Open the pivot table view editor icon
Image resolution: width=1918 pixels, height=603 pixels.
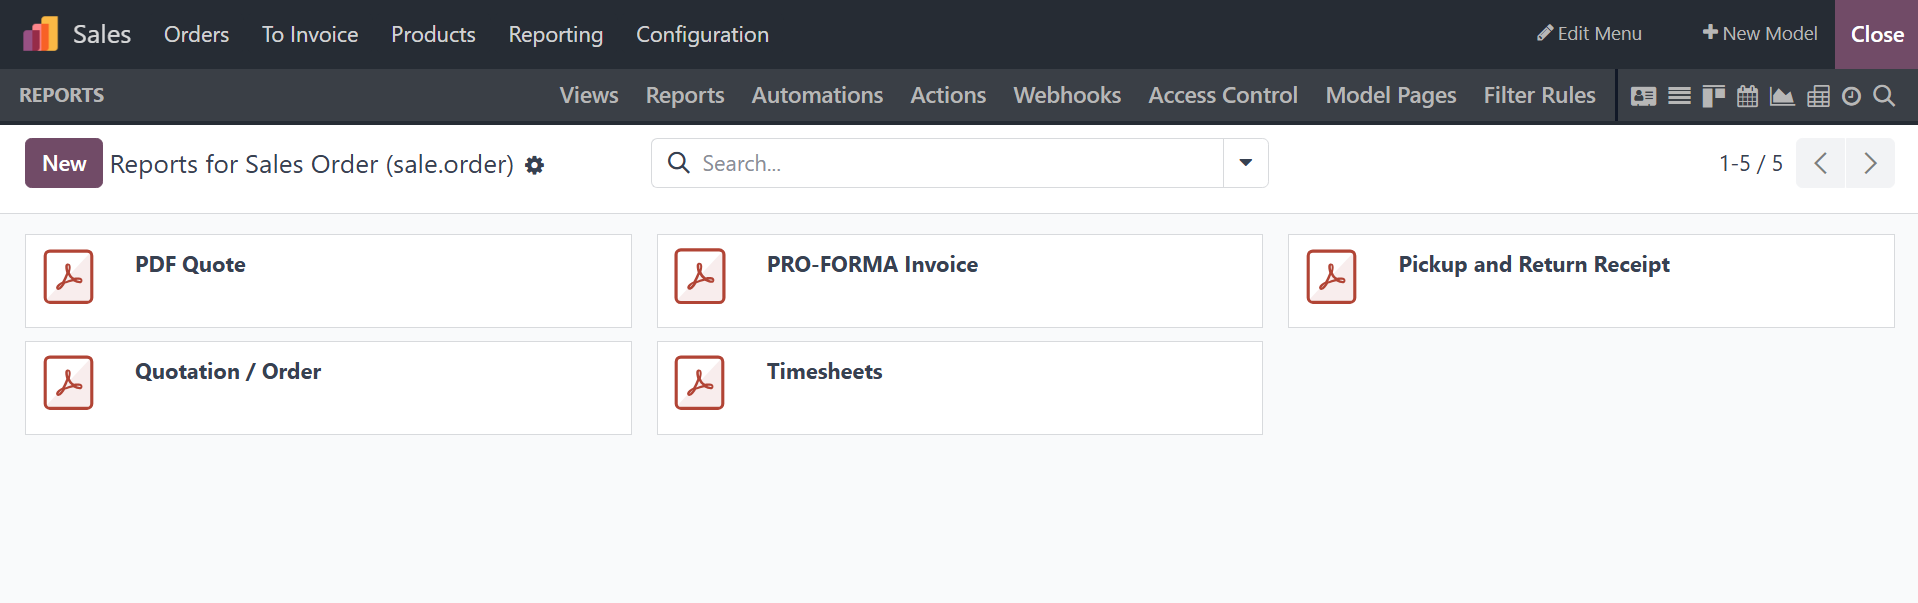(1818, 96)
